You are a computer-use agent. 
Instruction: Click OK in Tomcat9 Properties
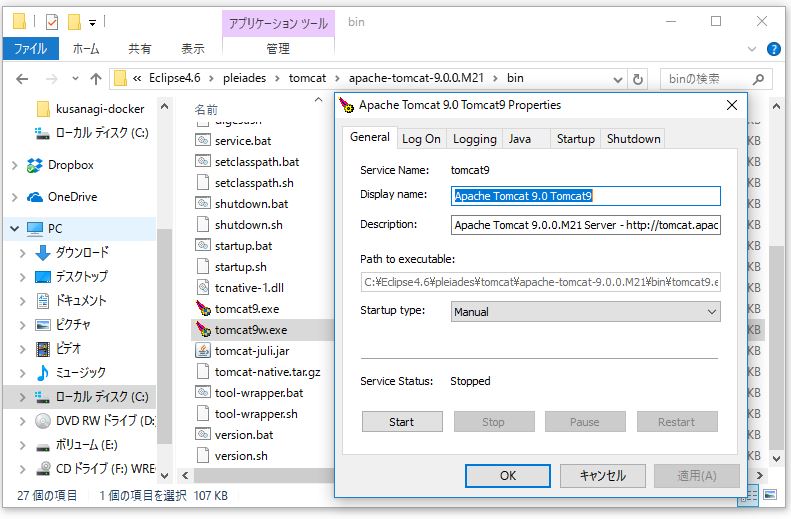point(507,476)
